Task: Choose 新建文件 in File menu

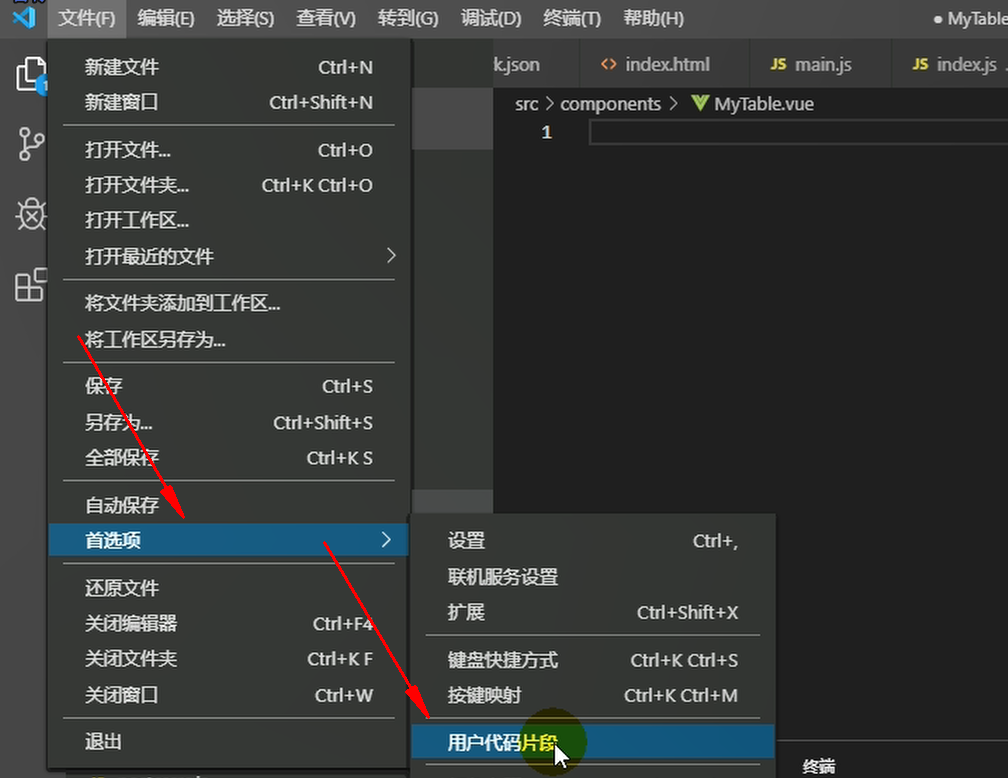Action: tap(122, 67)
